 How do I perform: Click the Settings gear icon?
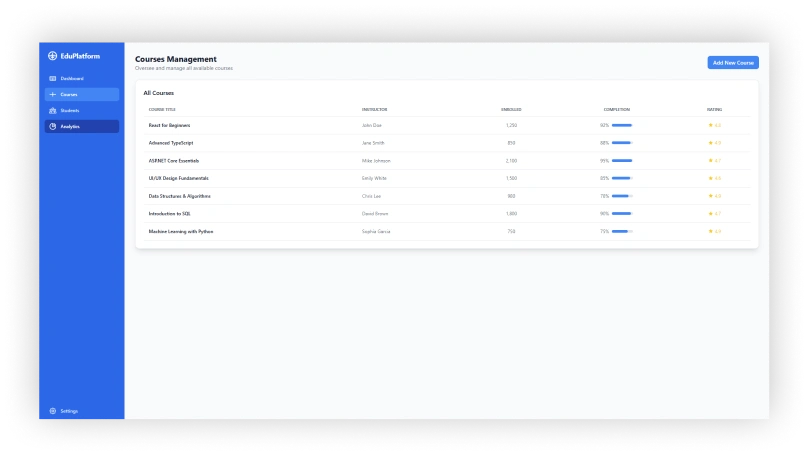(x=53, y=411)
